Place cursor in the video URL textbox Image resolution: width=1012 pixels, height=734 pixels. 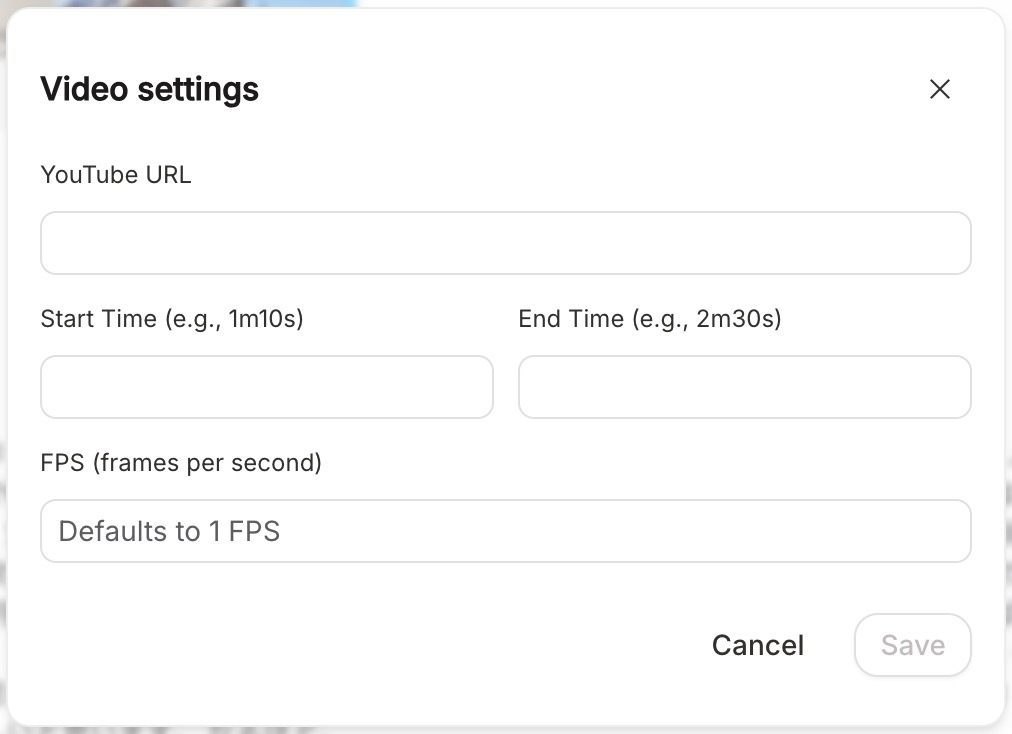coord(505,243)
